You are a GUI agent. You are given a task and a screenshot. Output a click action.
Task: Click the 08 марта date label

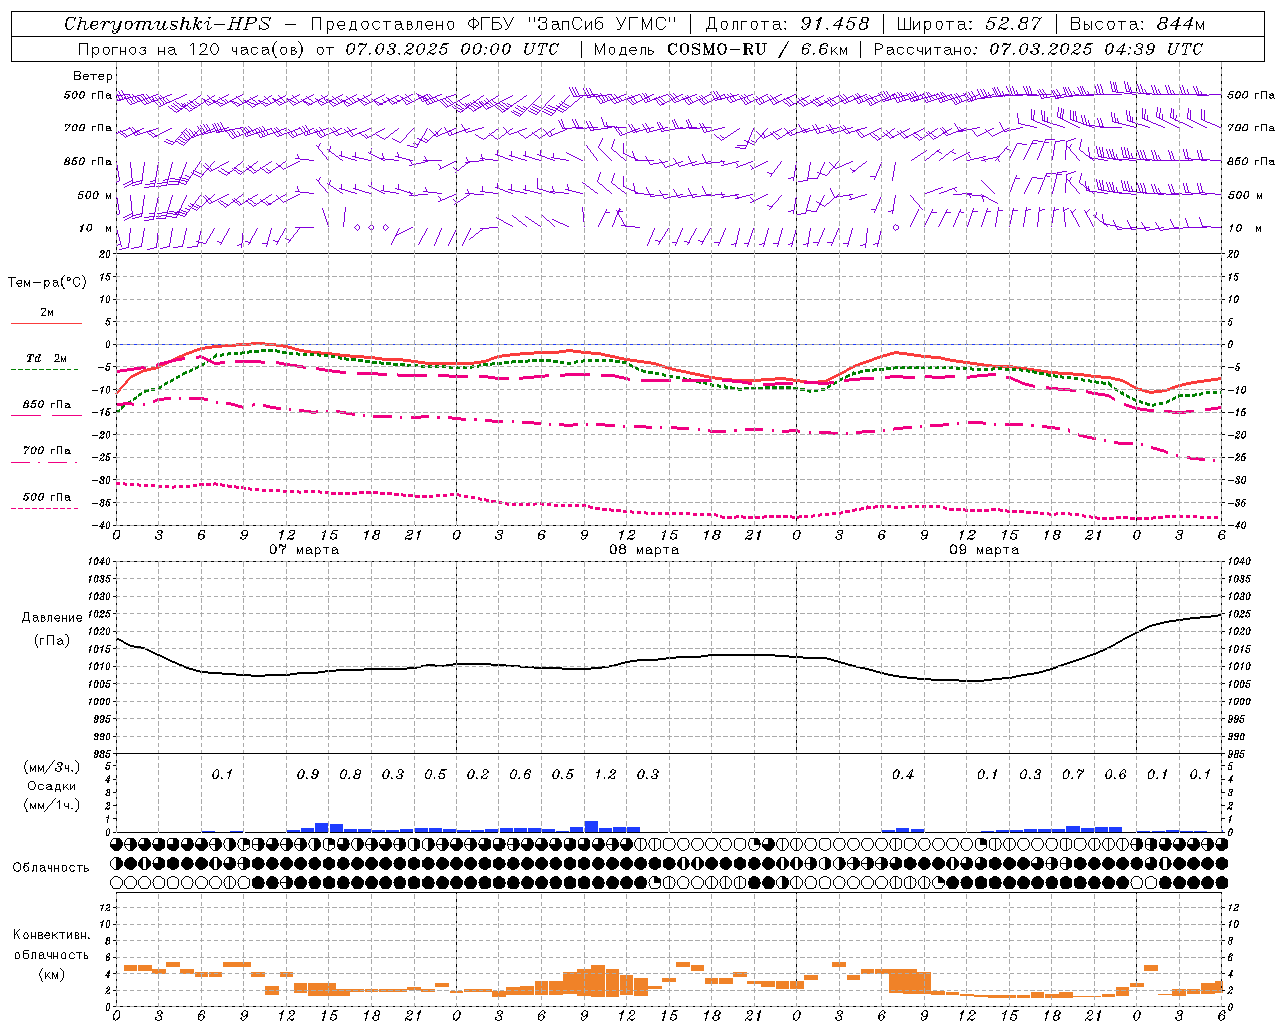tap(644, 550)
